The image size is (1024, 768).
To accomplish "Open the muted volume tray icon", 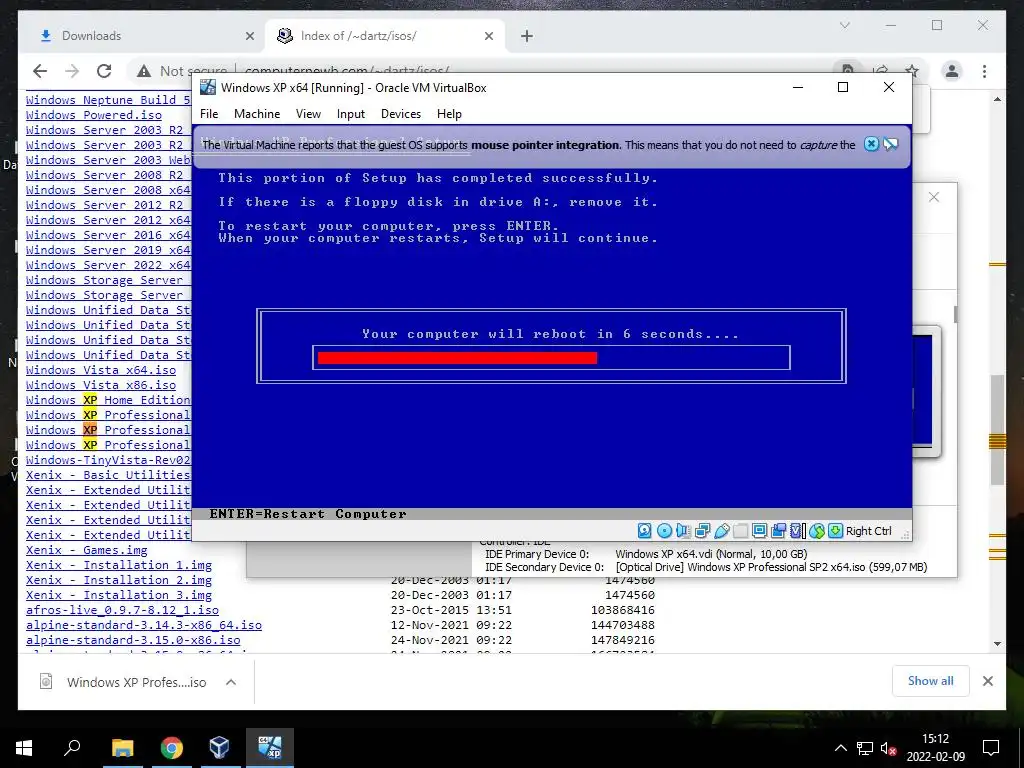I will 888,748.
